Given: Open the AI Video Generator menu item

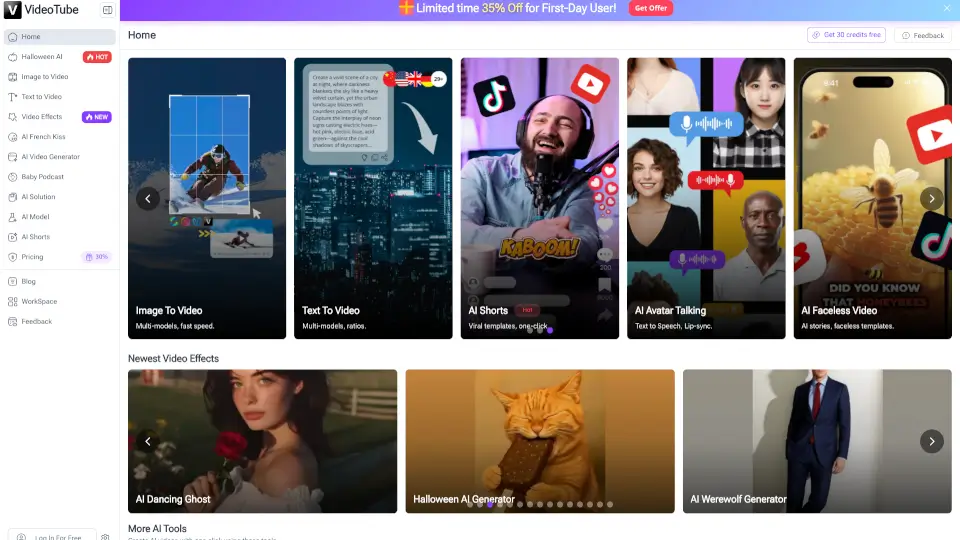Looking at the screenshot, I should [59, 157].
